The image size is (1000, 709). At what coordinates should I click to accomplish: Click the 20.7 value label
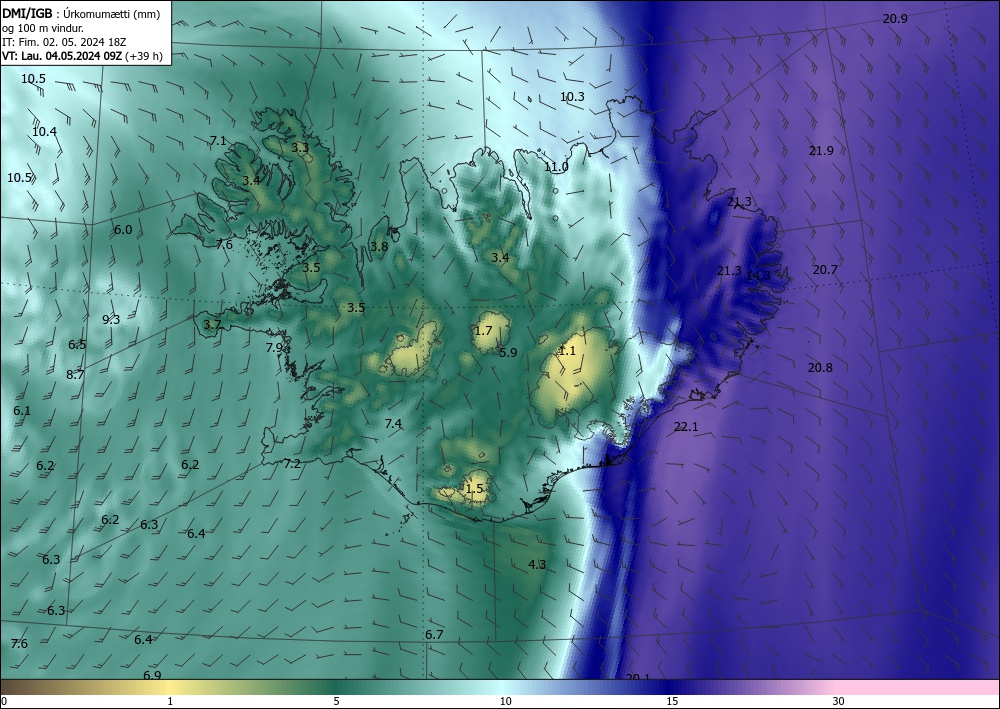(825, 270)
